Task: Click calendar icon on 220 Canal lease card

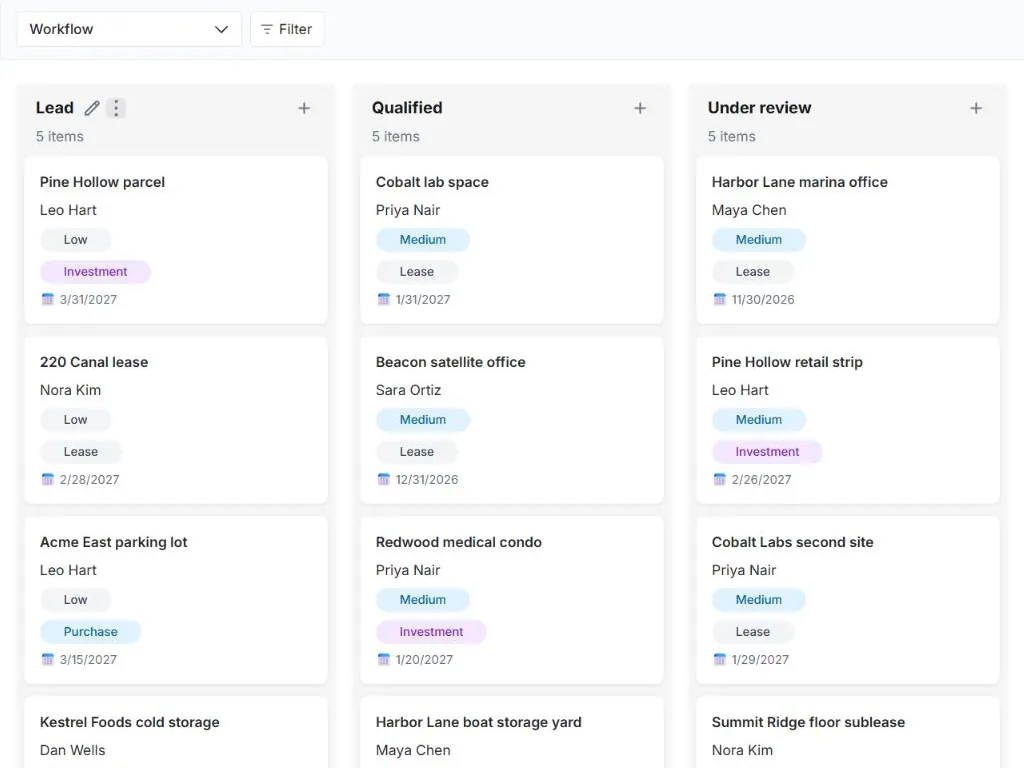Action: coord(48,479)
